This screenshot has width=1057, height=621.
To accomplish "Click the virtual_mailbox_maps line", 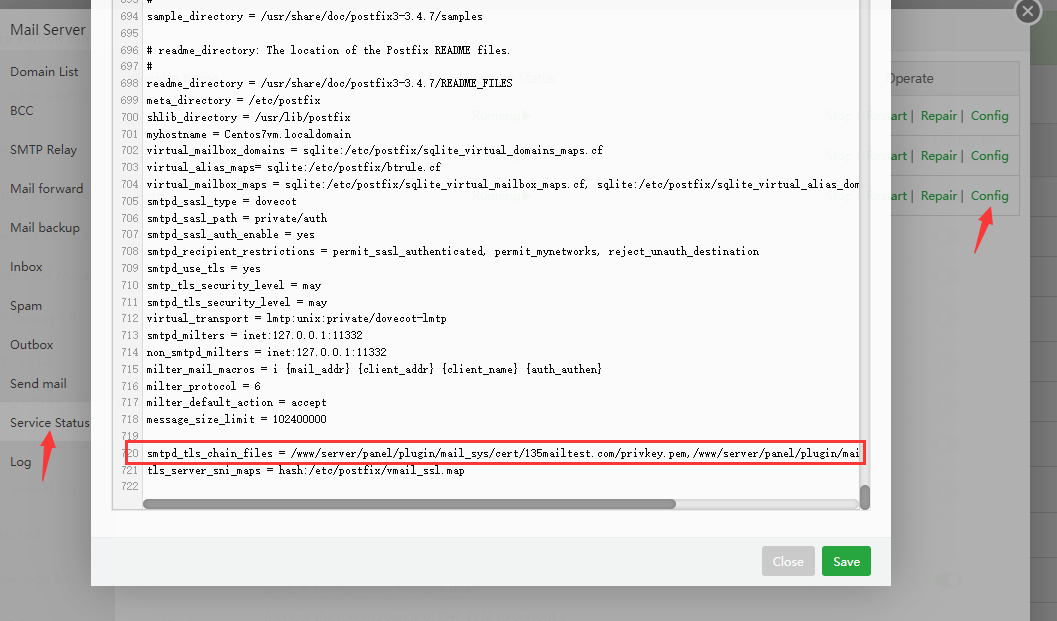I will coord(503,184).
